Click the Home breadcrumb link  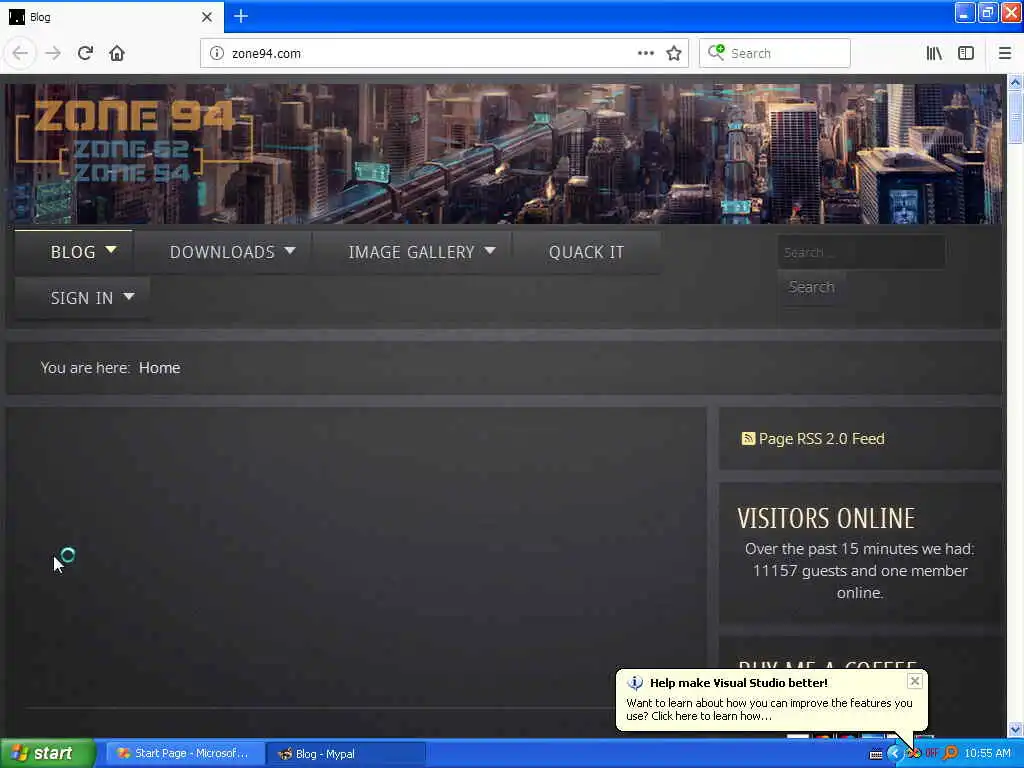[x=159, y=368]
